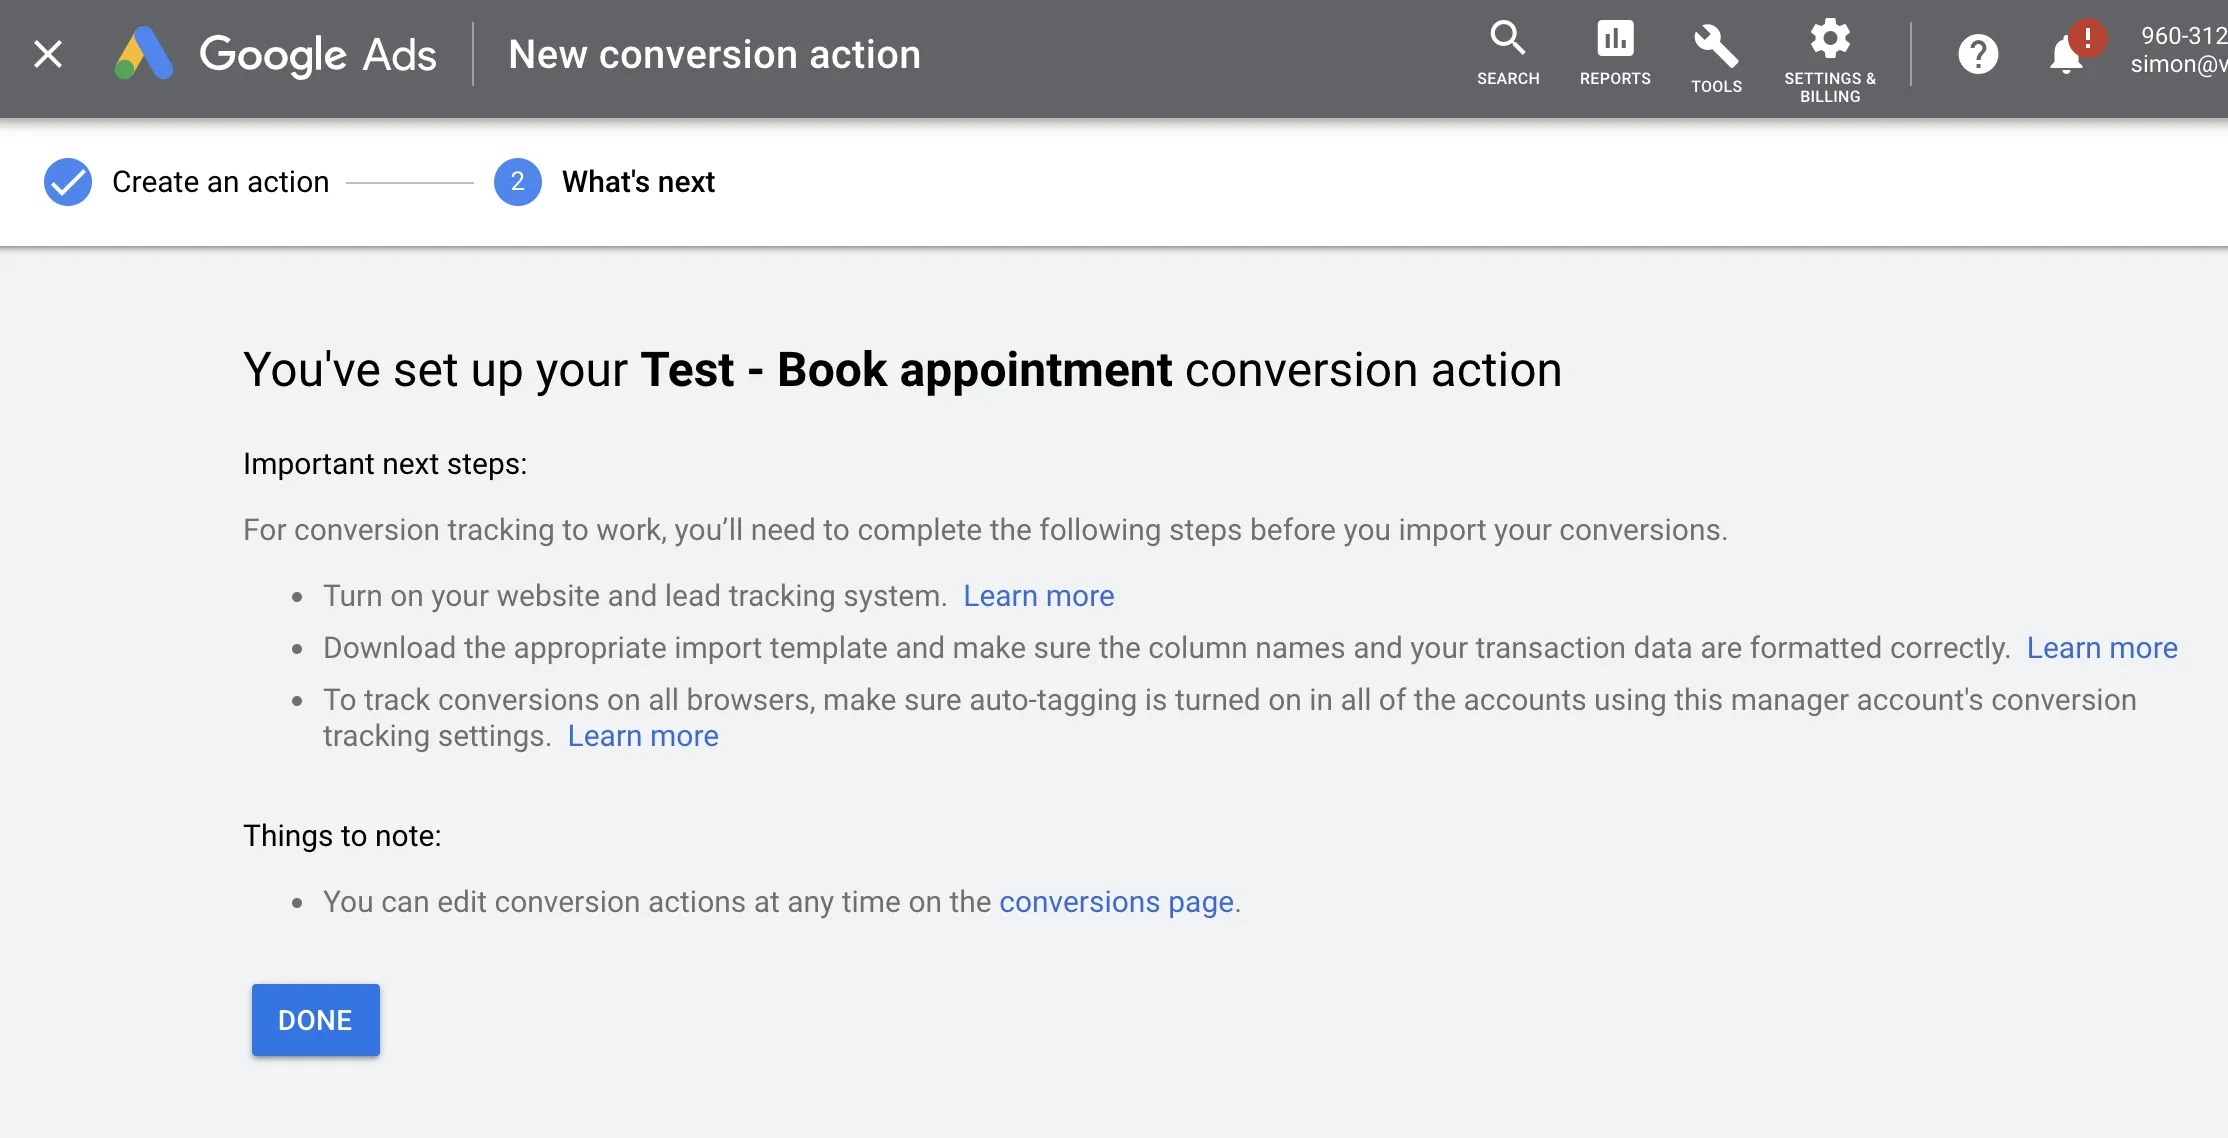Click the completed Create an action checkmark

68,182
